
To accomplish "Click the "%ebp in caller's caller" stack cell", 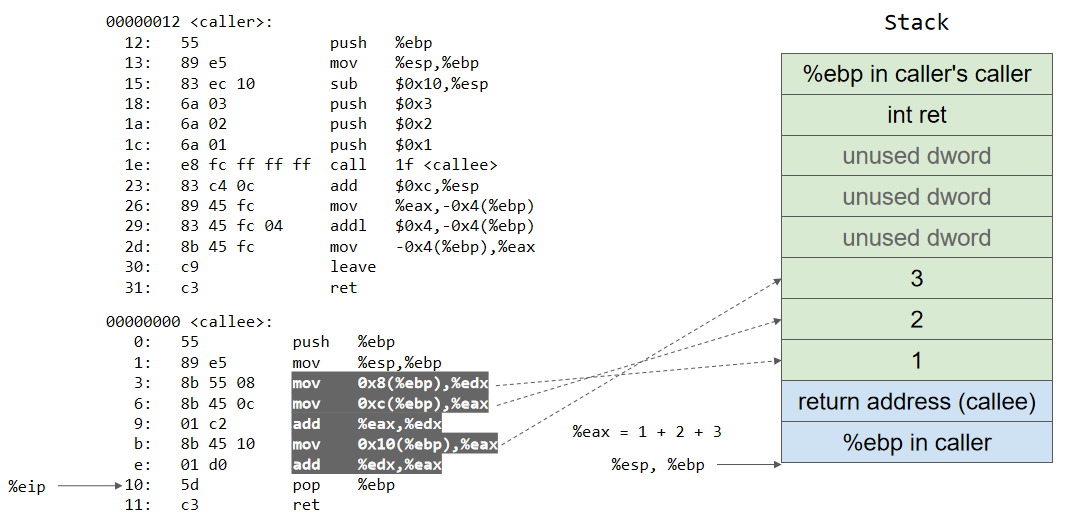I will click(x=916, y=74).
